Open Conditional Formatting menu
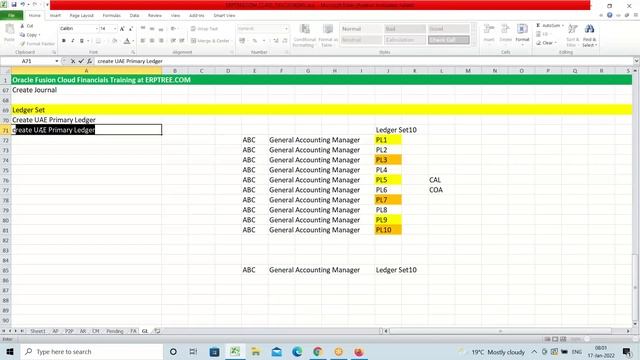The image size is (640, 360). [304, 36]
